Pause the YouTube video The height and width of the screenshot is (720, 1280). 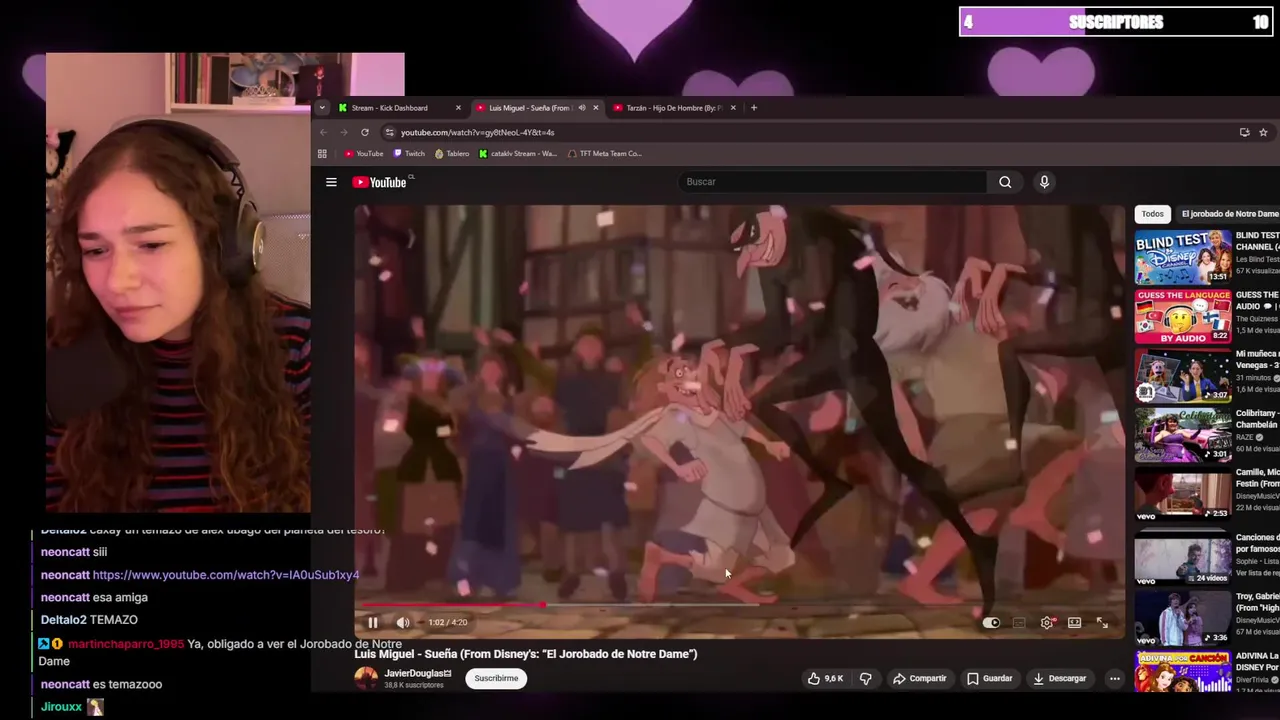tap(372, 622)
